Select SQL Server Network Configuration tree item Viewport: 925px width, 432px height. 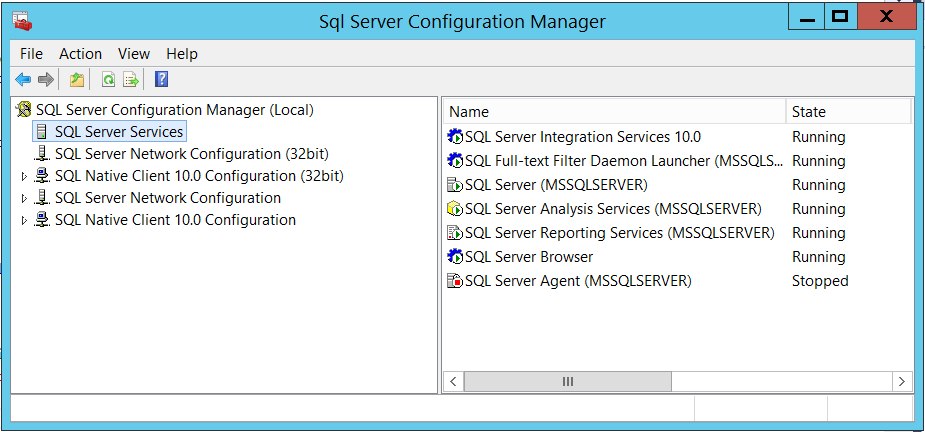(168, 198)
